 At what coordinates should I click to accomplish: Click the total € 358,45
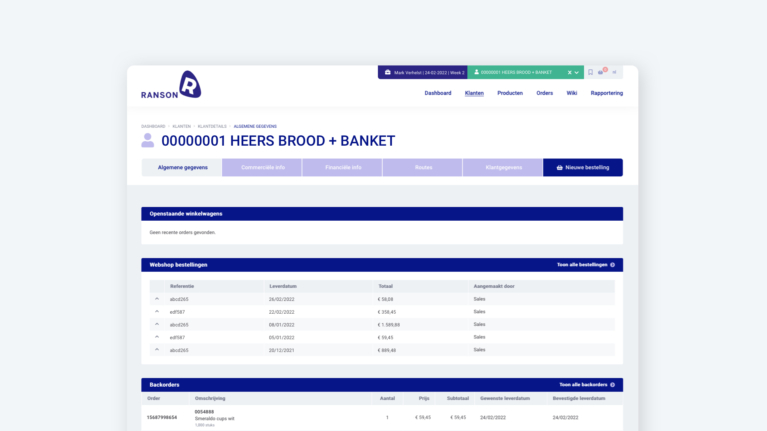coord(387,312)
